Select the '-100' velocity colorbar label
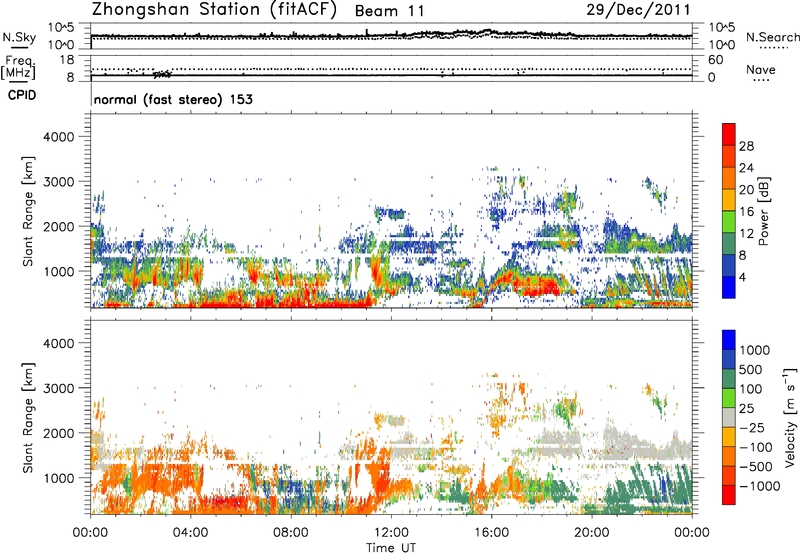The image size is (800, 554). pos(756,447)
